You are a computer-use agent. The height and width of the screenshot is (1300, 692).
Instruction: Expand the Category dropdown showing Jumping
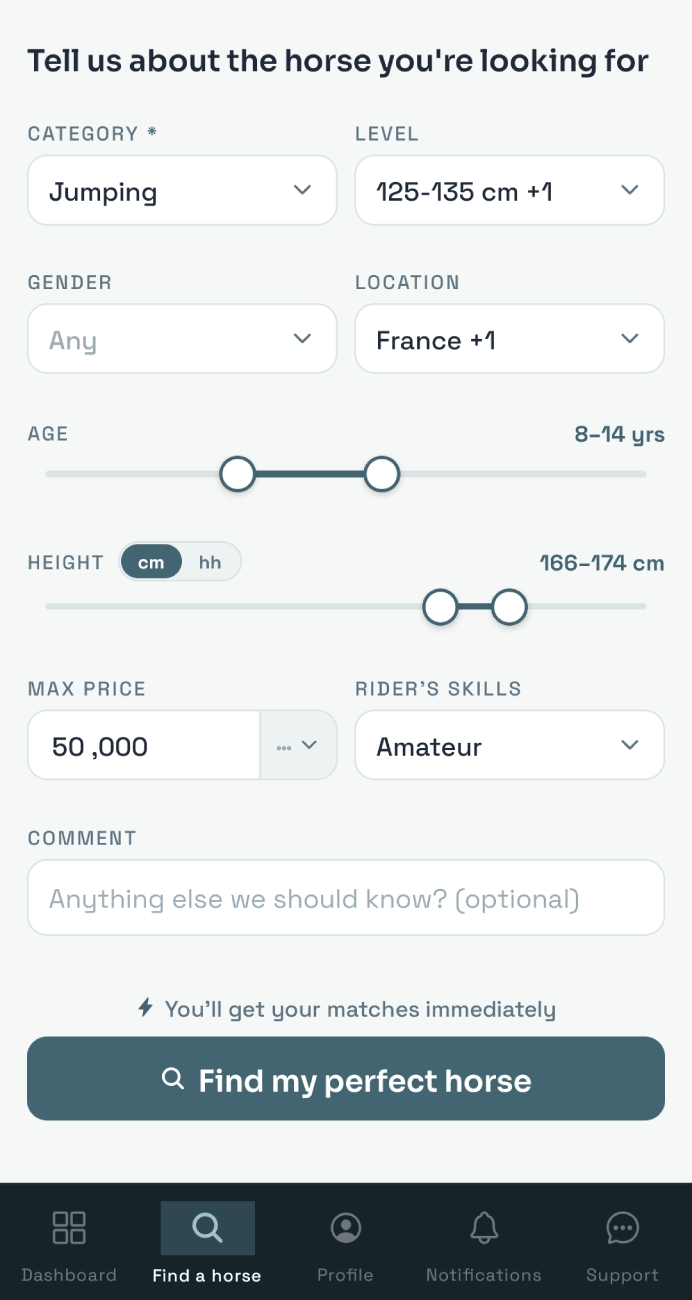(x=182, y=190)
